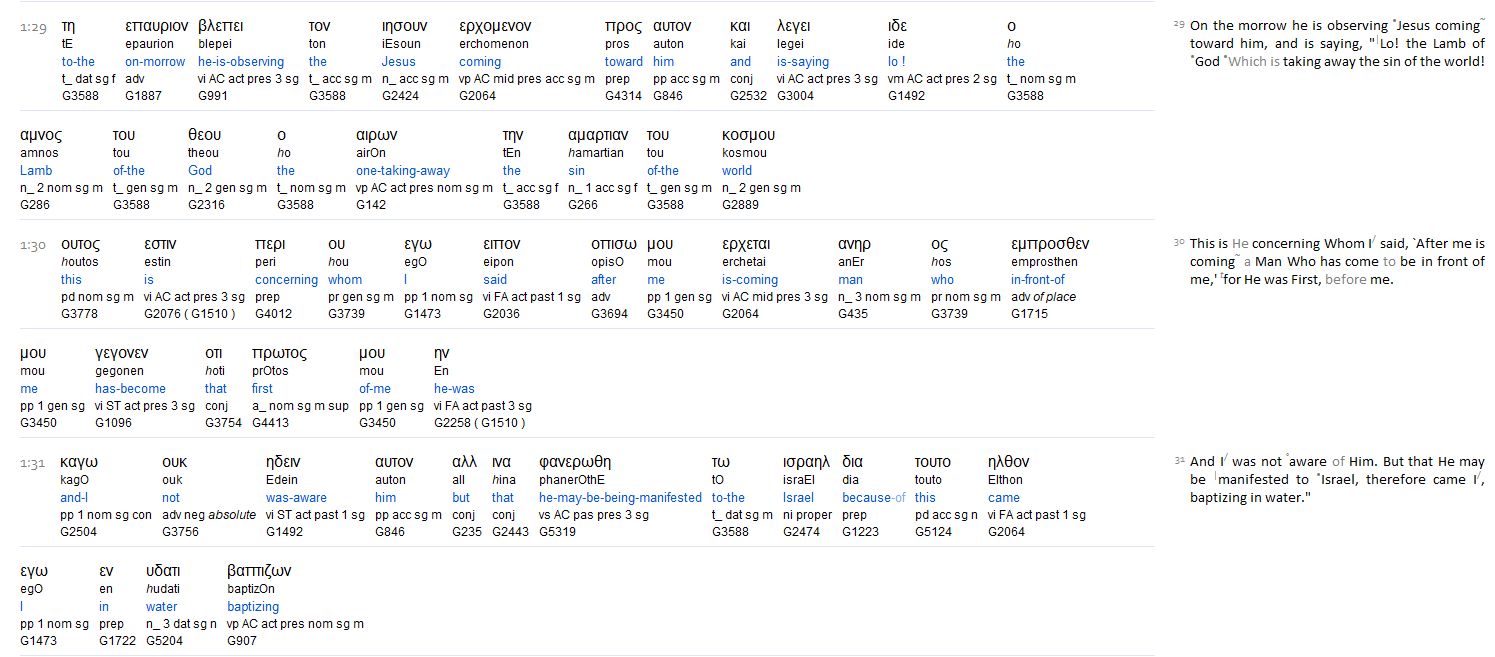
Task: Select verse reference 1:29 in the interlinear
Action: coord(33,27)
